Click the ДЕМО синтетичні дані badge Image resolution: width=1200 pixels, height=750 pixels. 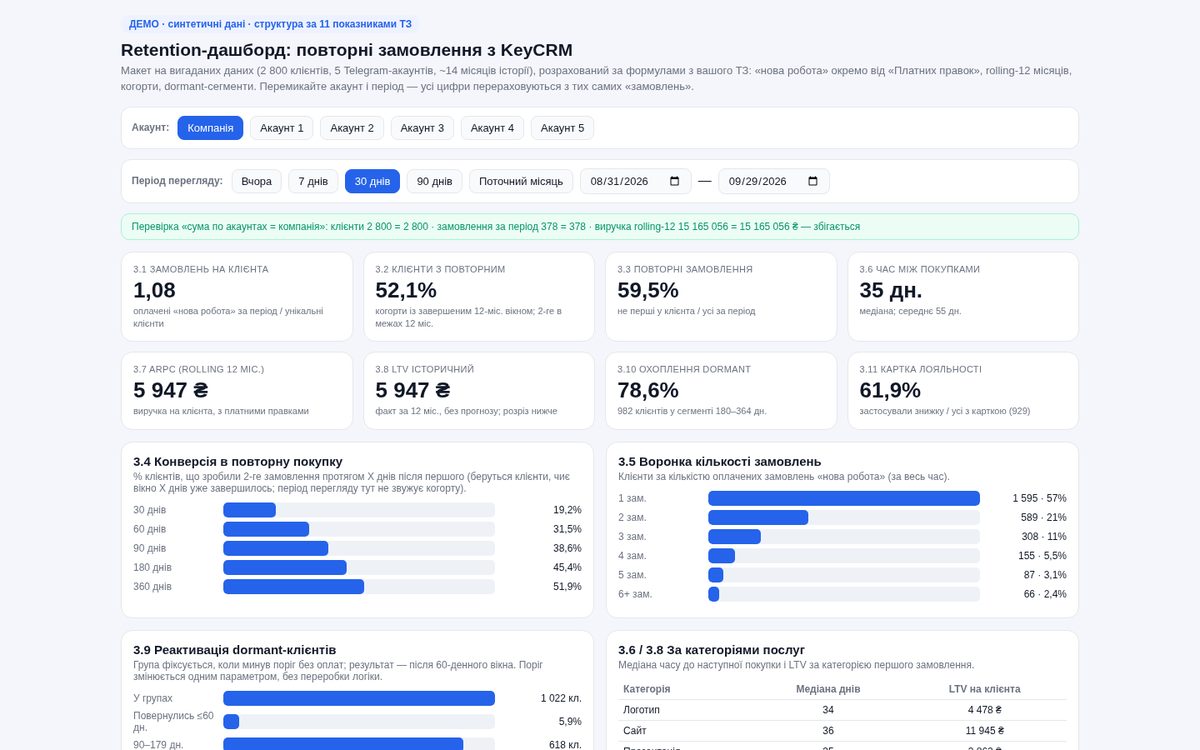270,24
